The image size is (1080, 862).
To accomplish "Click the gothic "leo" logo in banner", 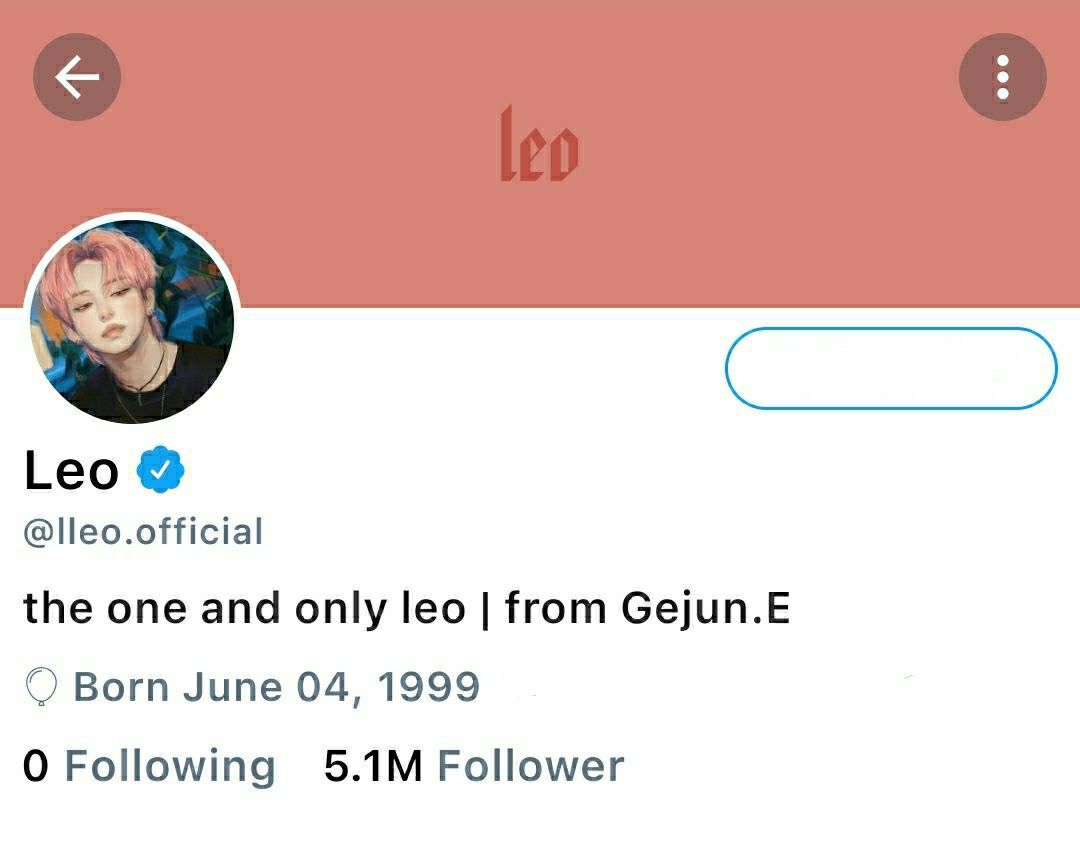I will click(x=539, y=145).
